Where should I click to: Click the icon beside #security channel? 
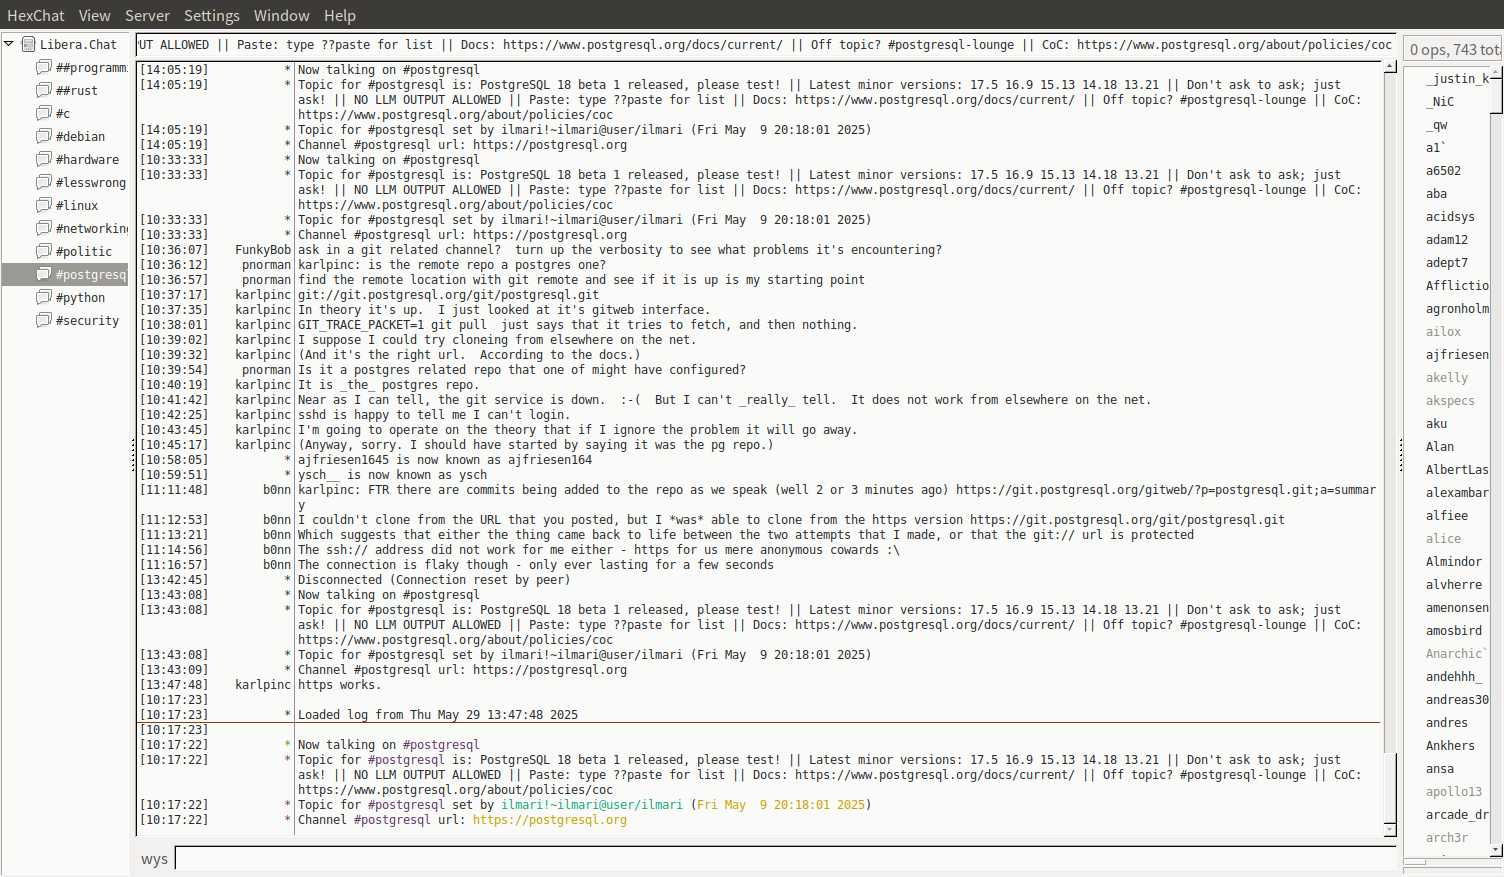44,320
